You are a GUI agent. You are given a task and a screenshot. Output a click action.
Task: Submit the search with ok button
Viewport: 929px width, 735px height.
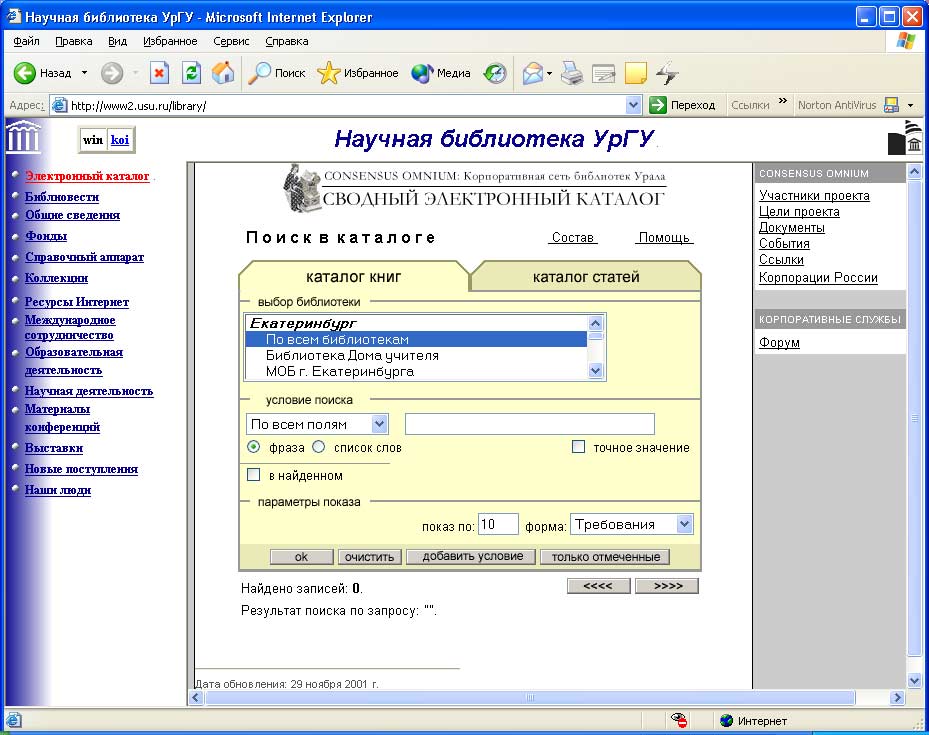click(302, 557)
